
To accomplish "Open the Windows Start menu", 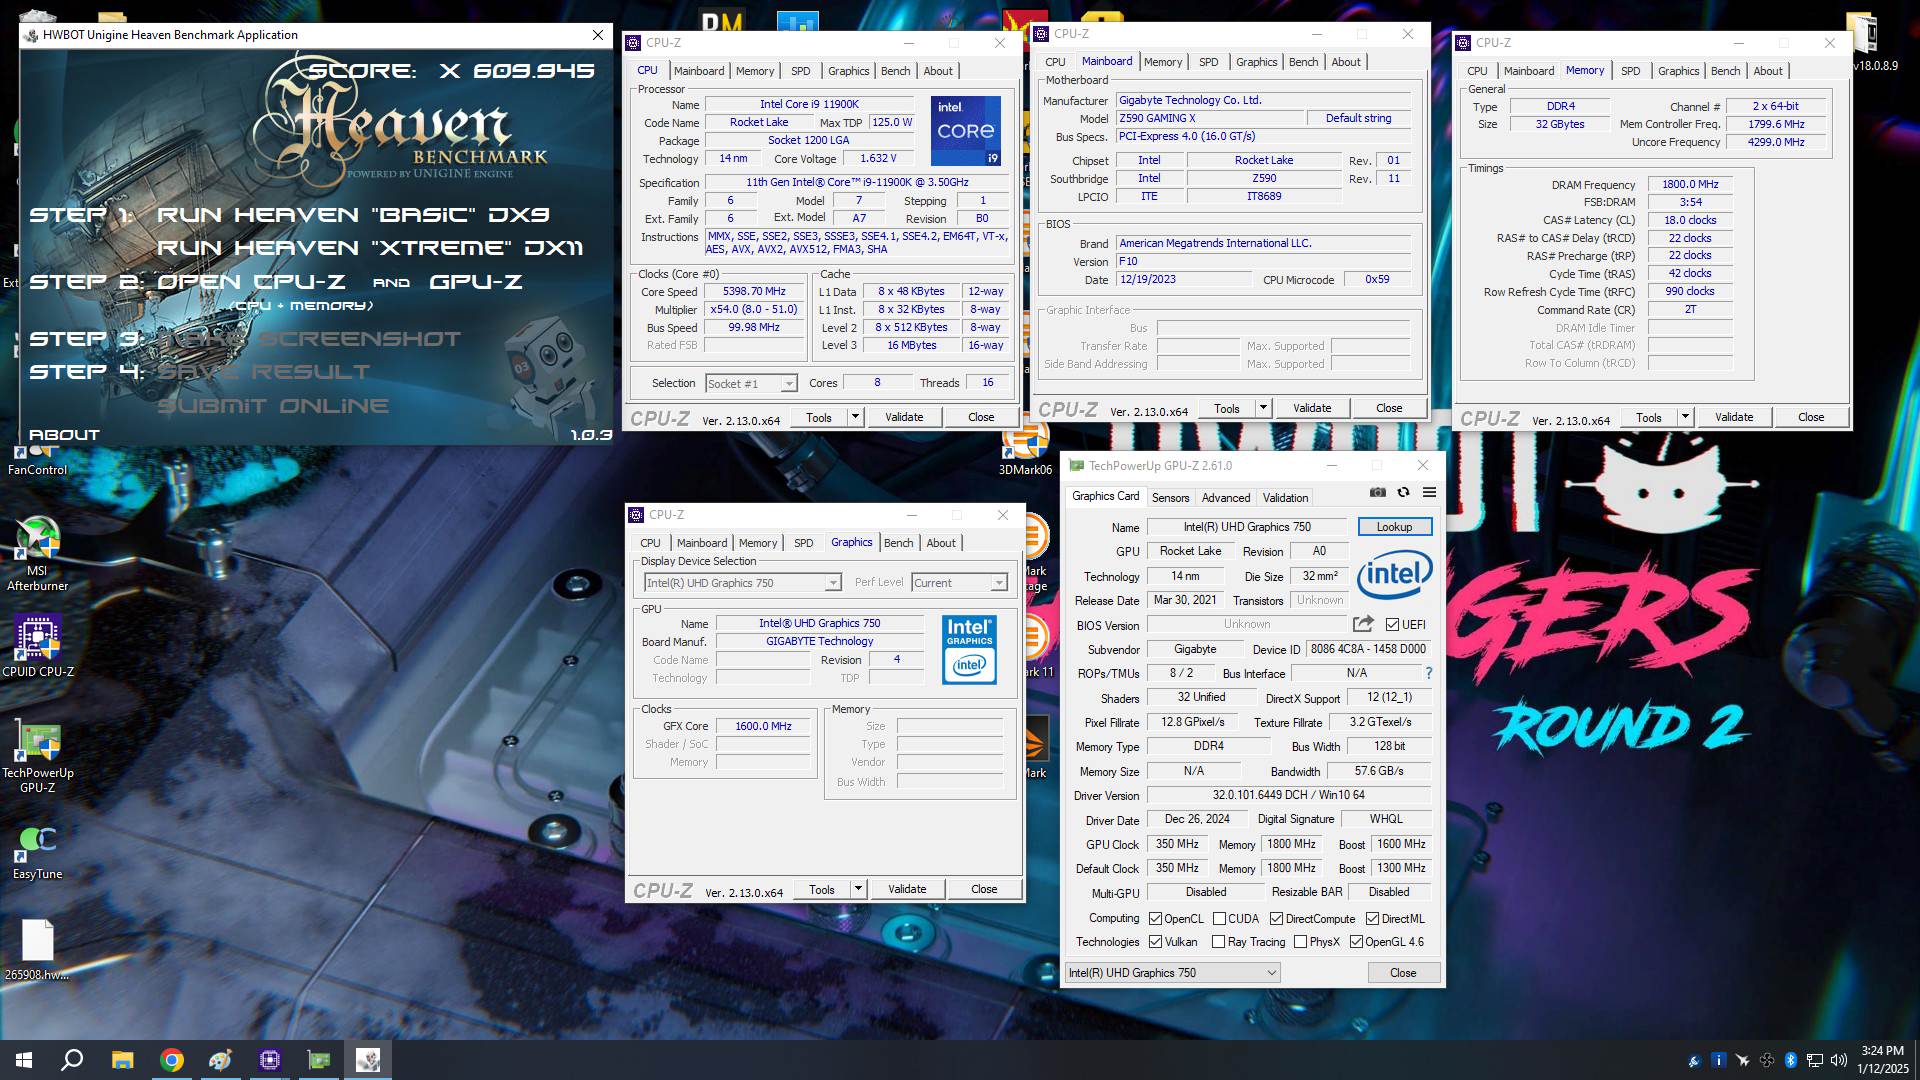I will [24, 1060].
